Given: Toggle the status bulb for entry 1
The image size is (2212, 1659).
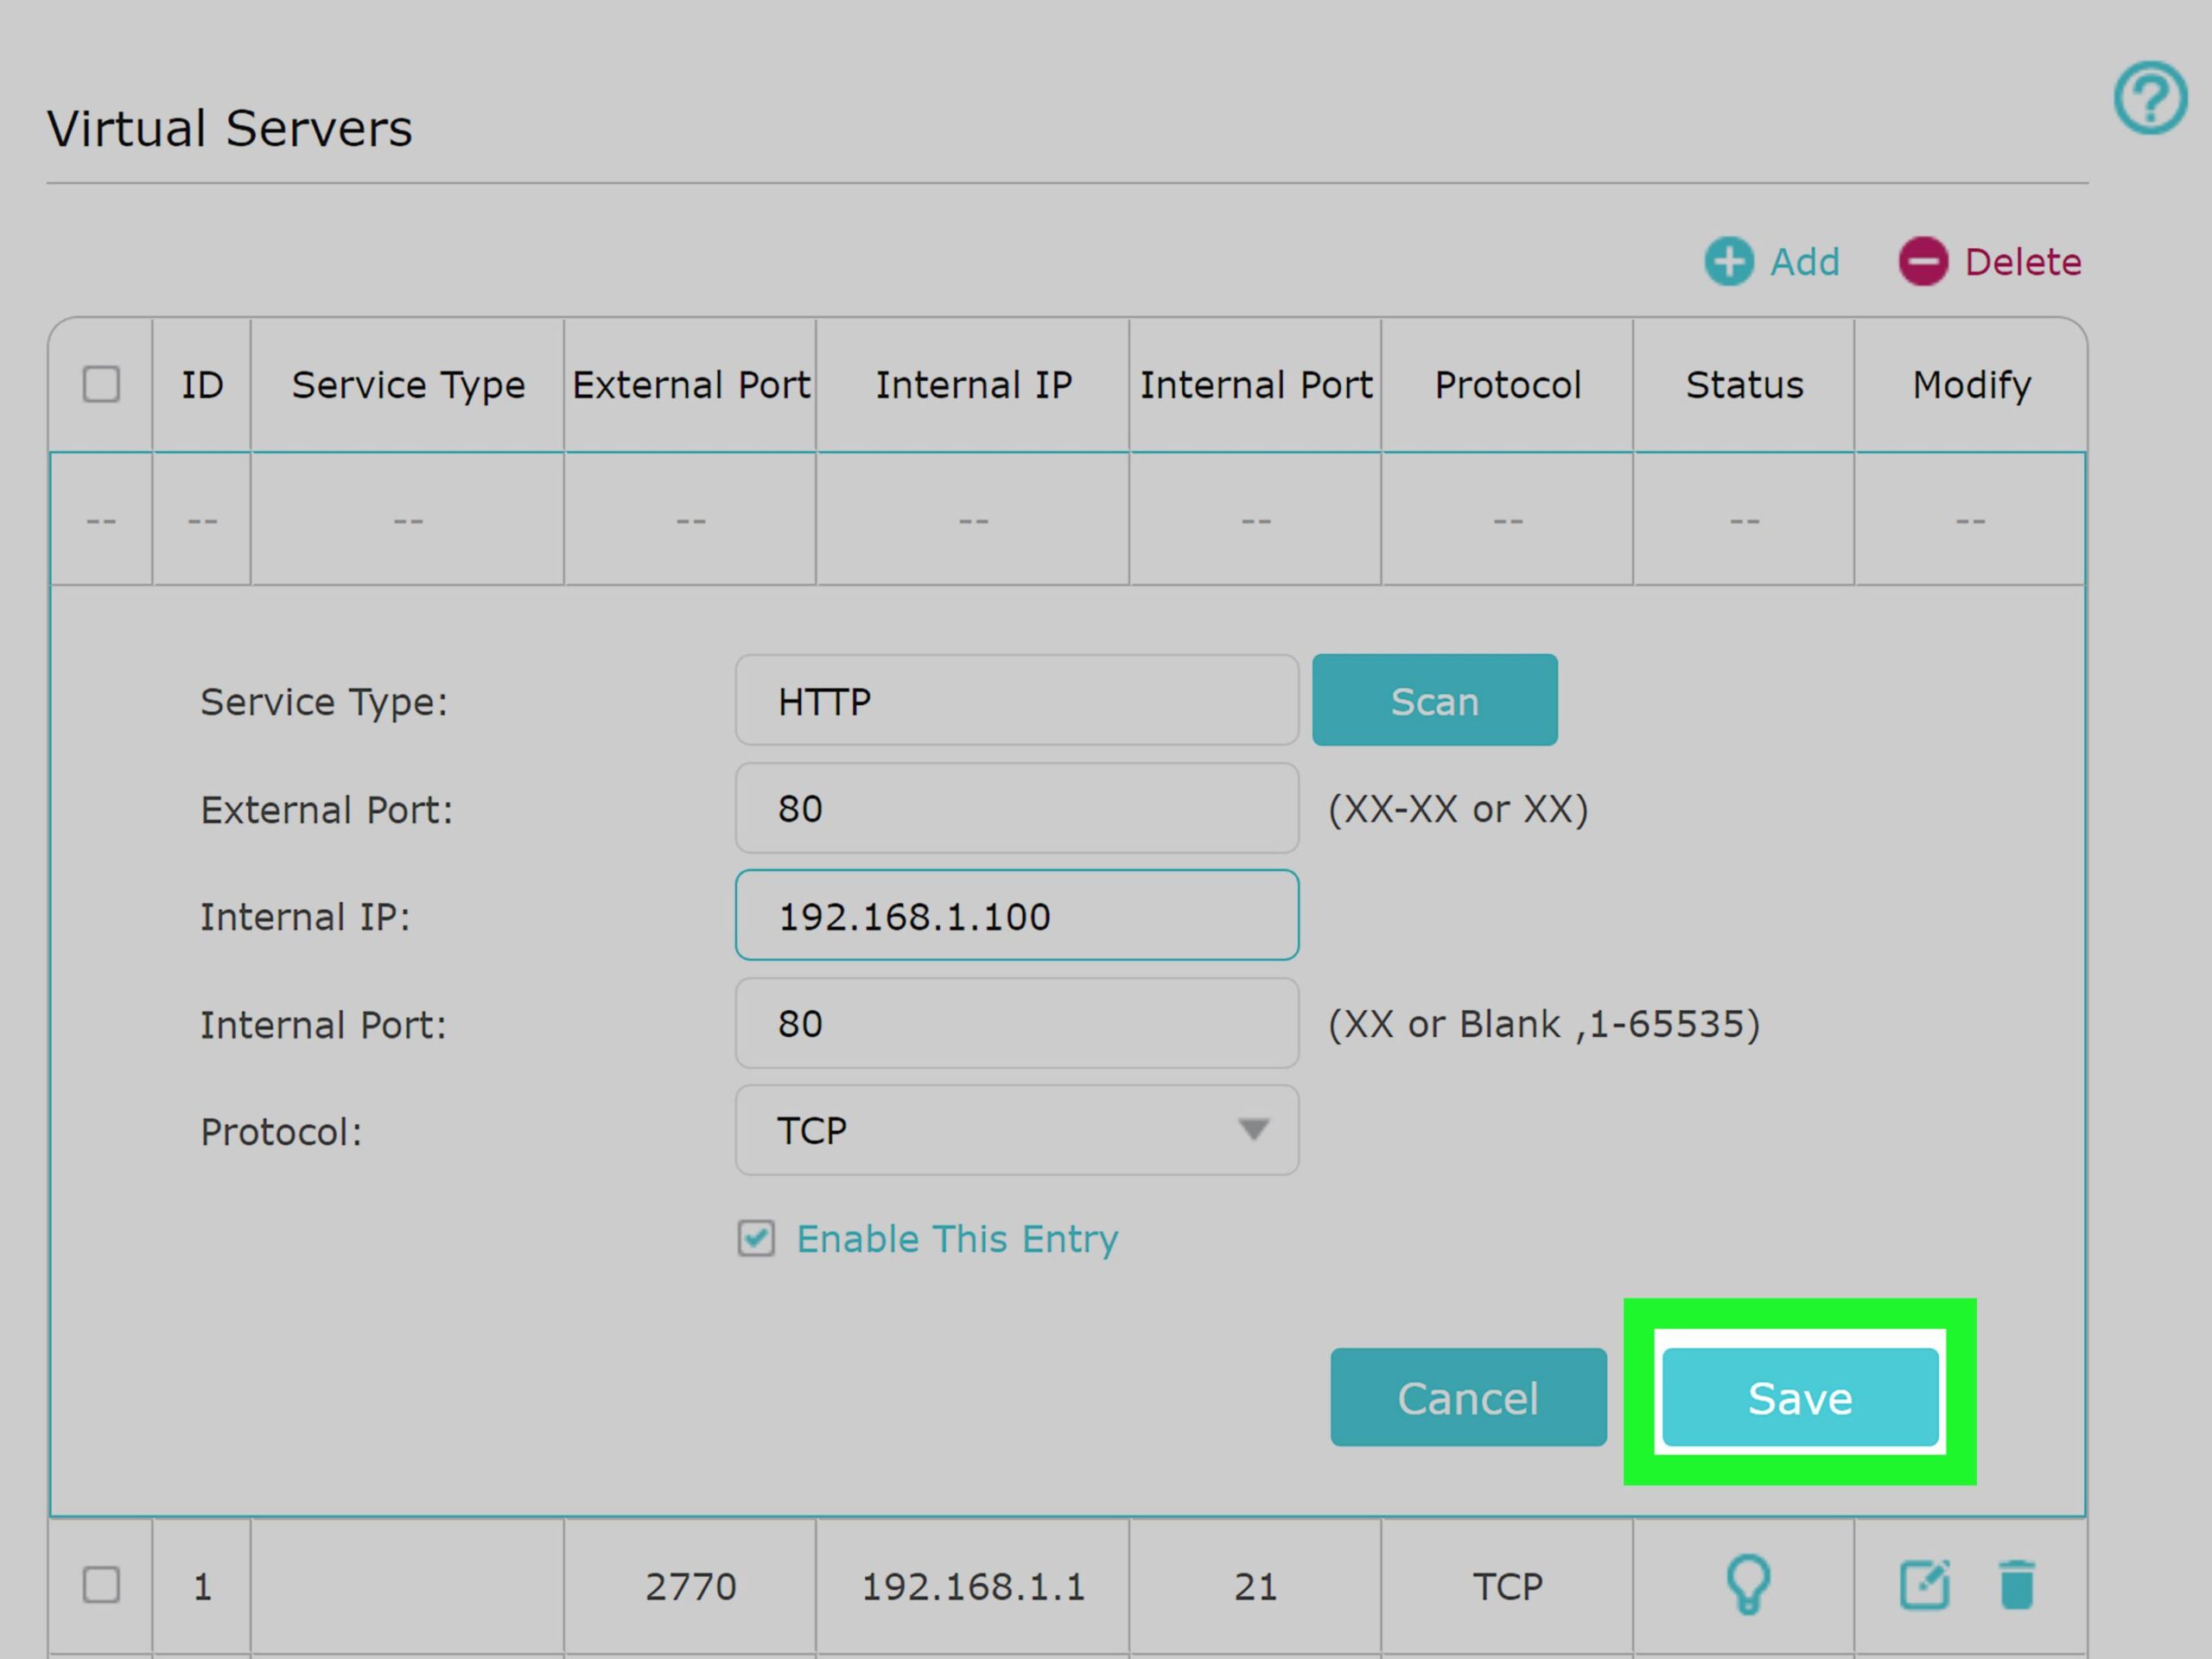Looking at the screenshot, I should pos(1748,1584).
